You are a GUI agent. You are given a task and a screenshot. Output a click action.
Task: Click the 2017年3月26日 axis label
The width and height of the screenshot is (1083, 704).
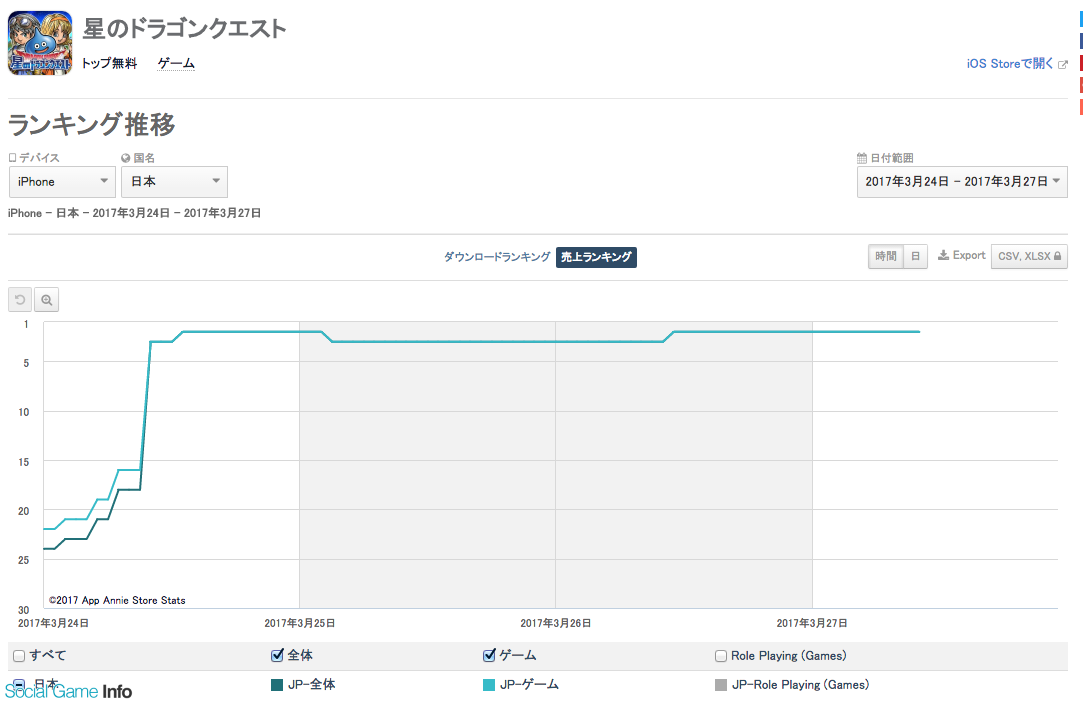coord(556,623)
